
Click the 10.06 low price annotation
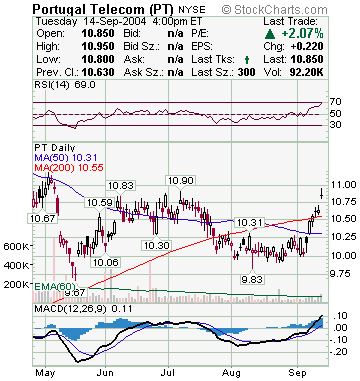point(105,263)
